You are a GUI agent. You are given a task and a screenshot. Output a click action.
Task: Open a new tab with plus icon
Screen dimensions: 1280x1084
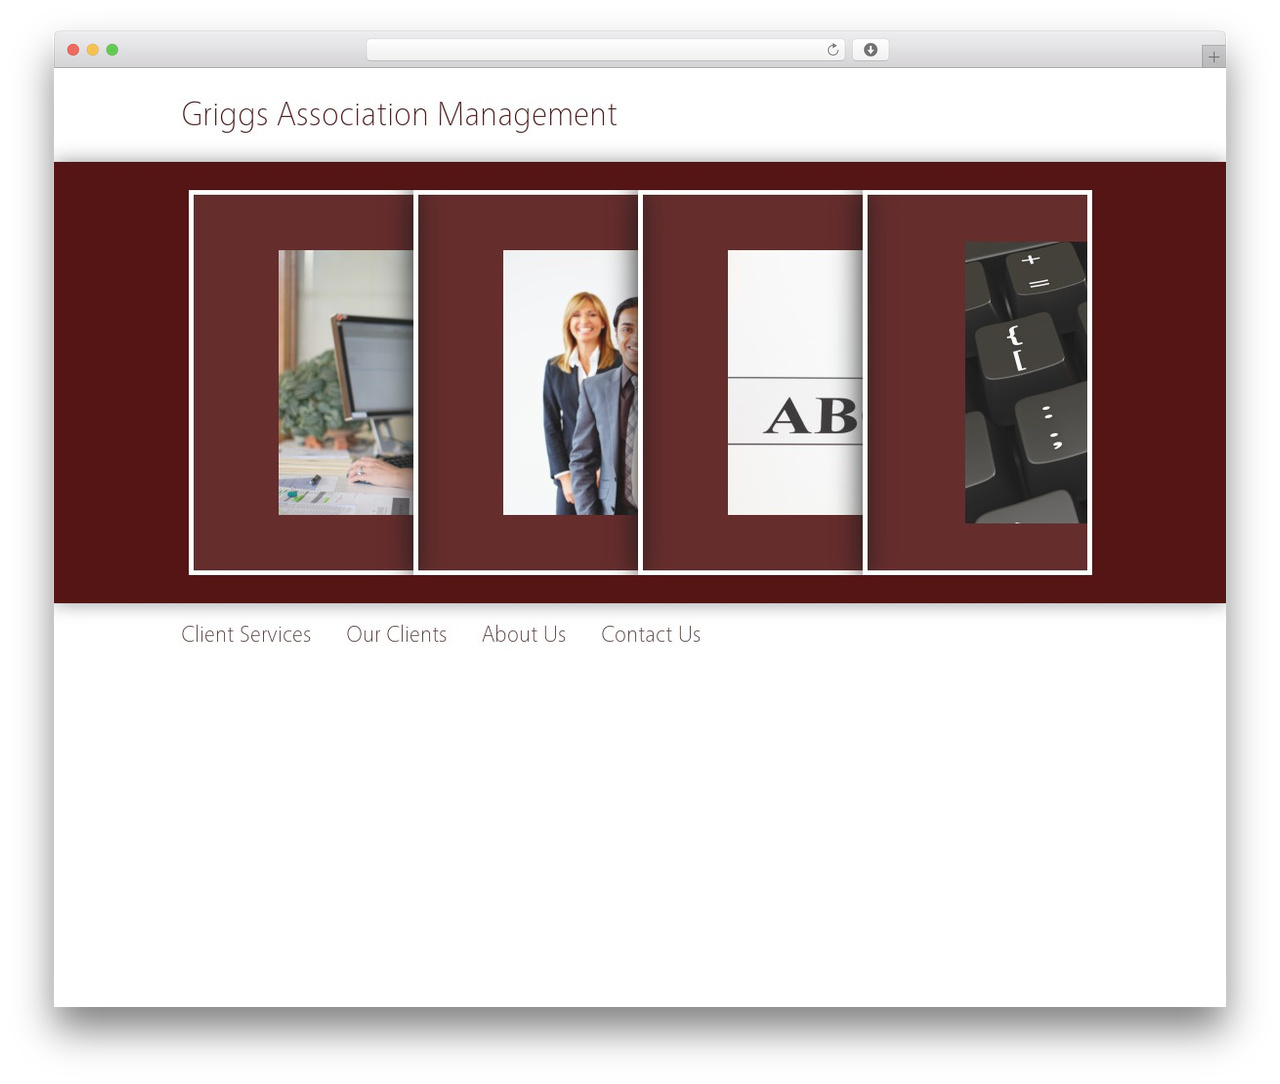click(x=1213, y=57)
